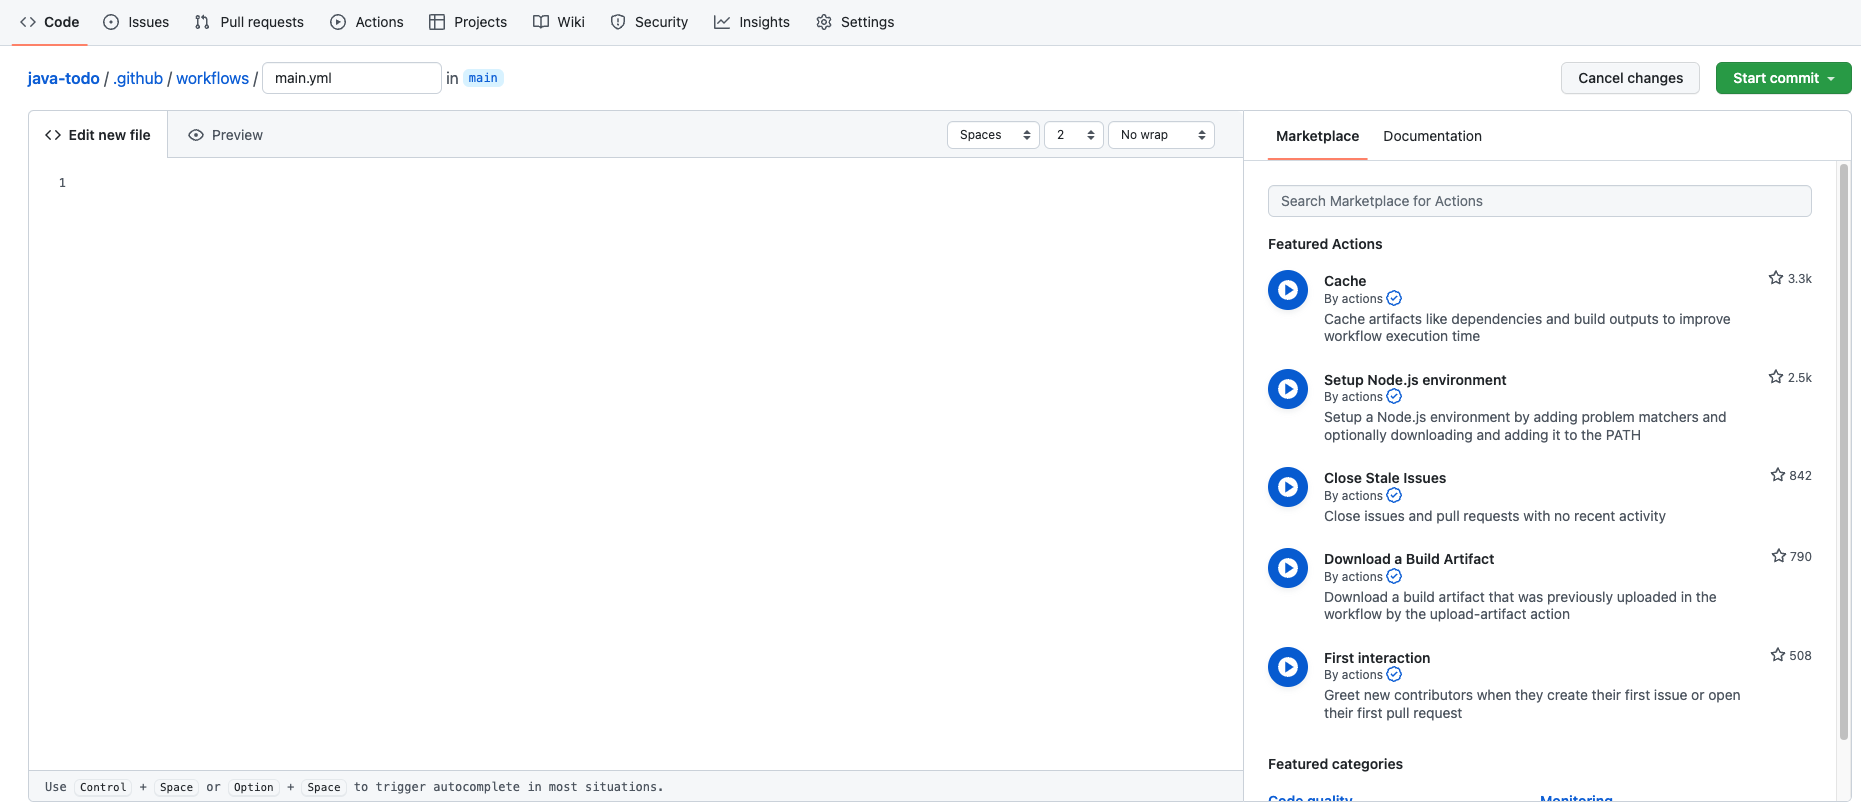Image resolution: width=1861 pixels, height=802 pixels.
Task: Open Download a Build Artifact action
Action: [x=1409, y=559]
